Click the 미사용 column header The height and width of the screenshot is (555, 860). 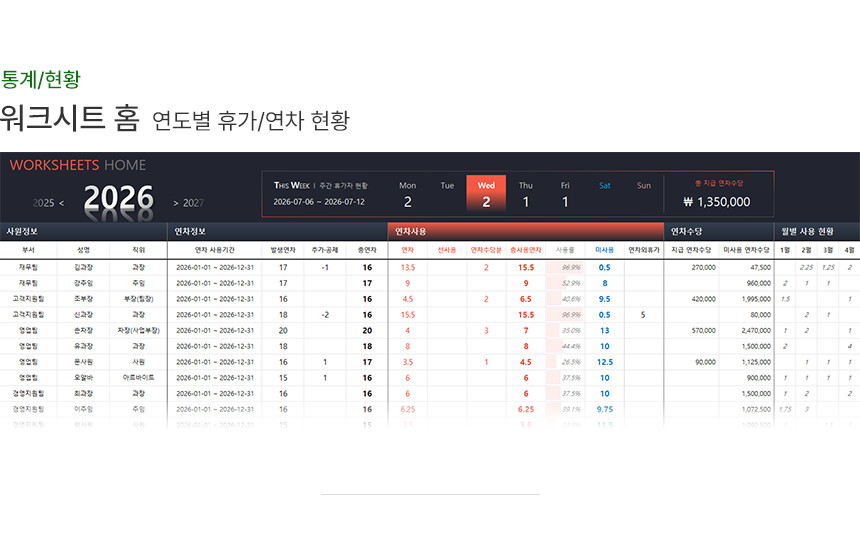tap(604, 249)
